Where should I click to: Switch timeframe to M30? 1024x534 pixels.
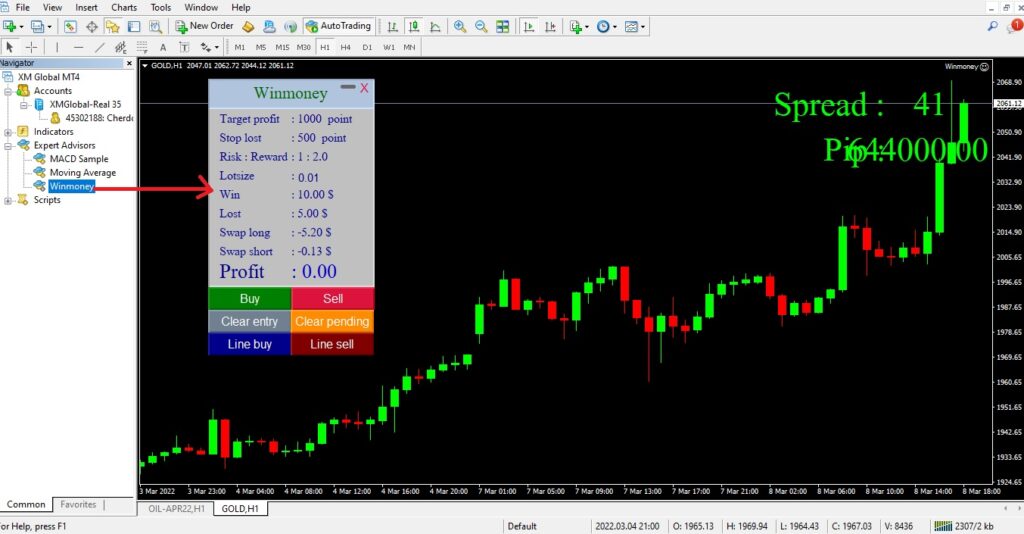tap(304, 47)
